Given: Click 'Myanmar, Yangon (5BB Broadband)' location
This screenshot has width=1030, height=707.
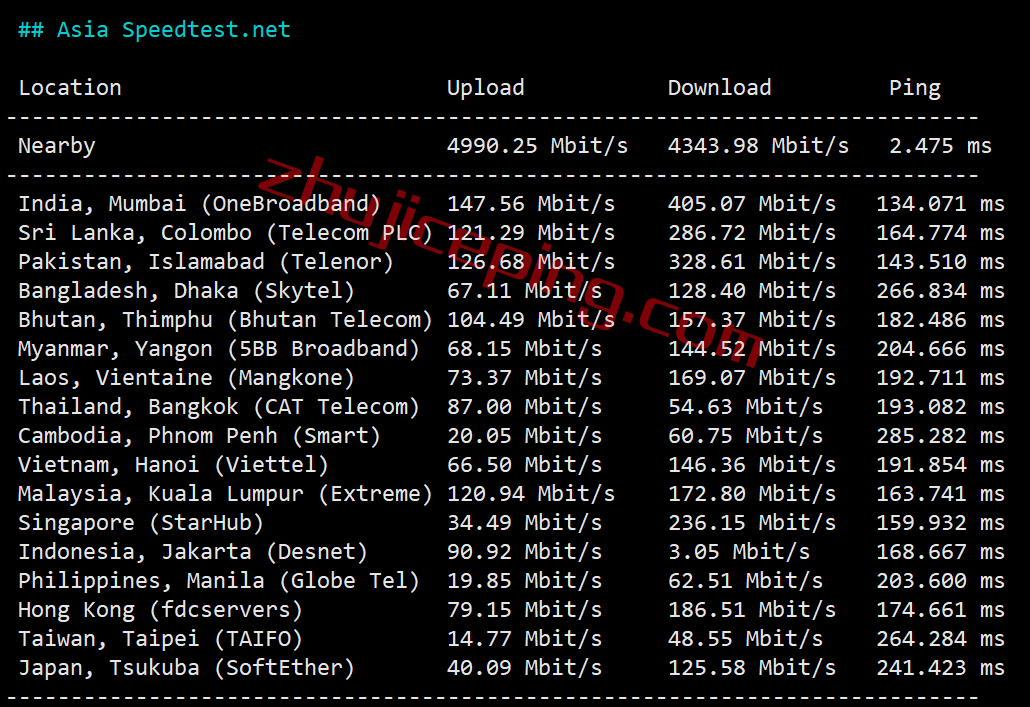Looking at the screenshot, I should click(219, 349).
